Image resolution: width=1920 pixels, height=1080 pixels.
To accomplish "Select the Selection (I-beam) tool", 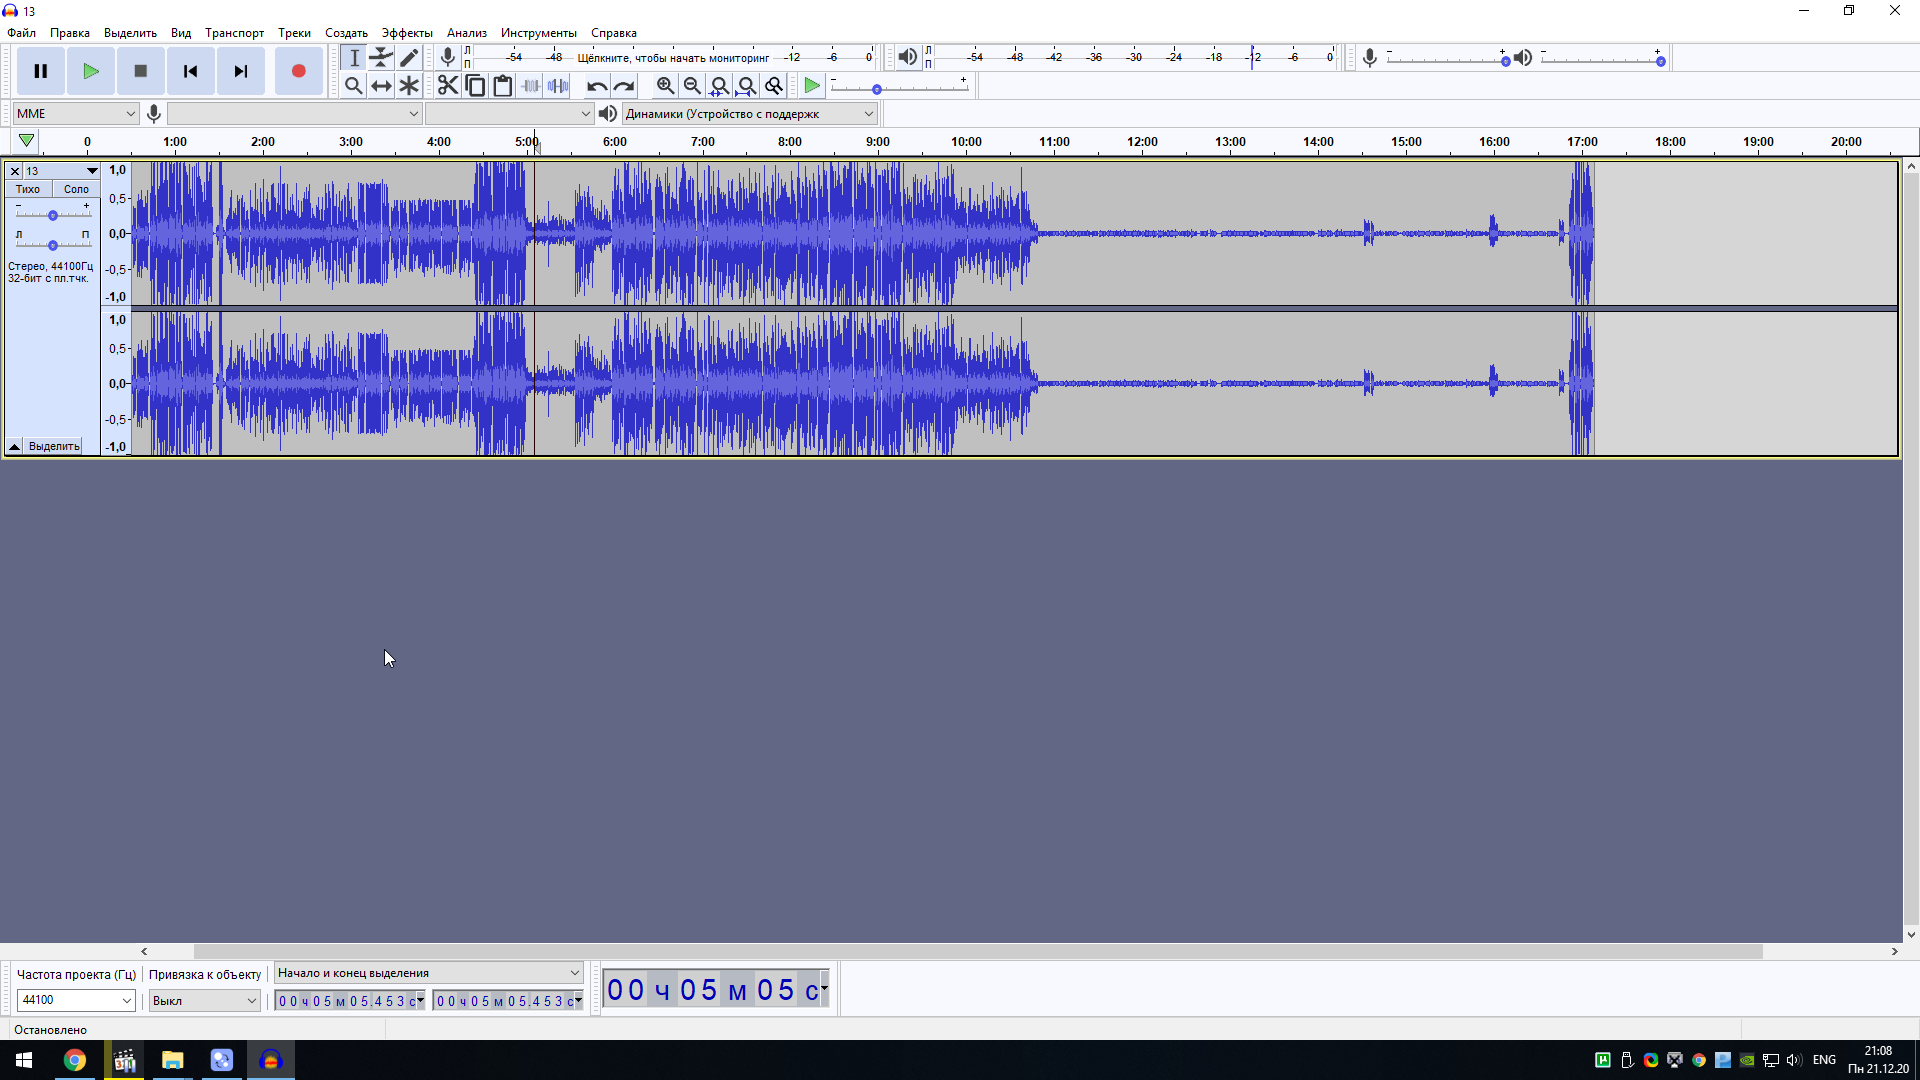I will click(354, 58).
